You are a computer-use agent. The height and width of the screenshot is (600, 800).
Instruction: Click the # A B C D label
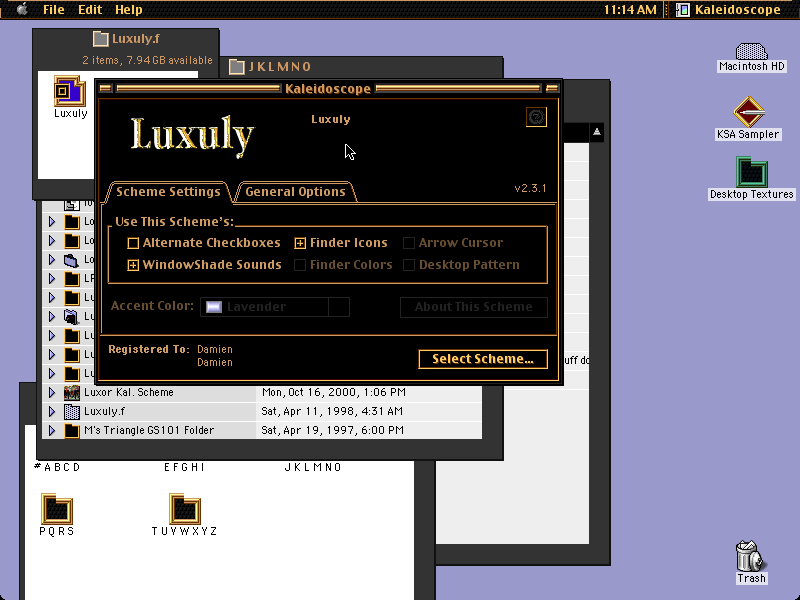[x=57, y=467]
